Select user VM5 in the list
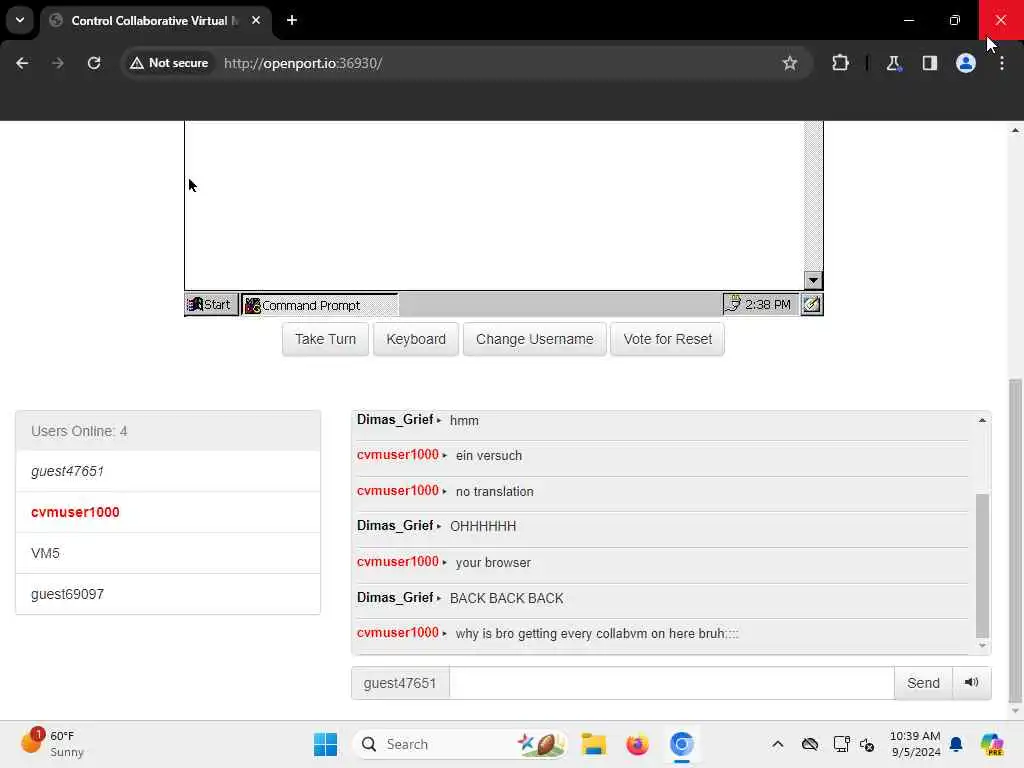This screenshot has height=768, width=1024. click(168, 553)
